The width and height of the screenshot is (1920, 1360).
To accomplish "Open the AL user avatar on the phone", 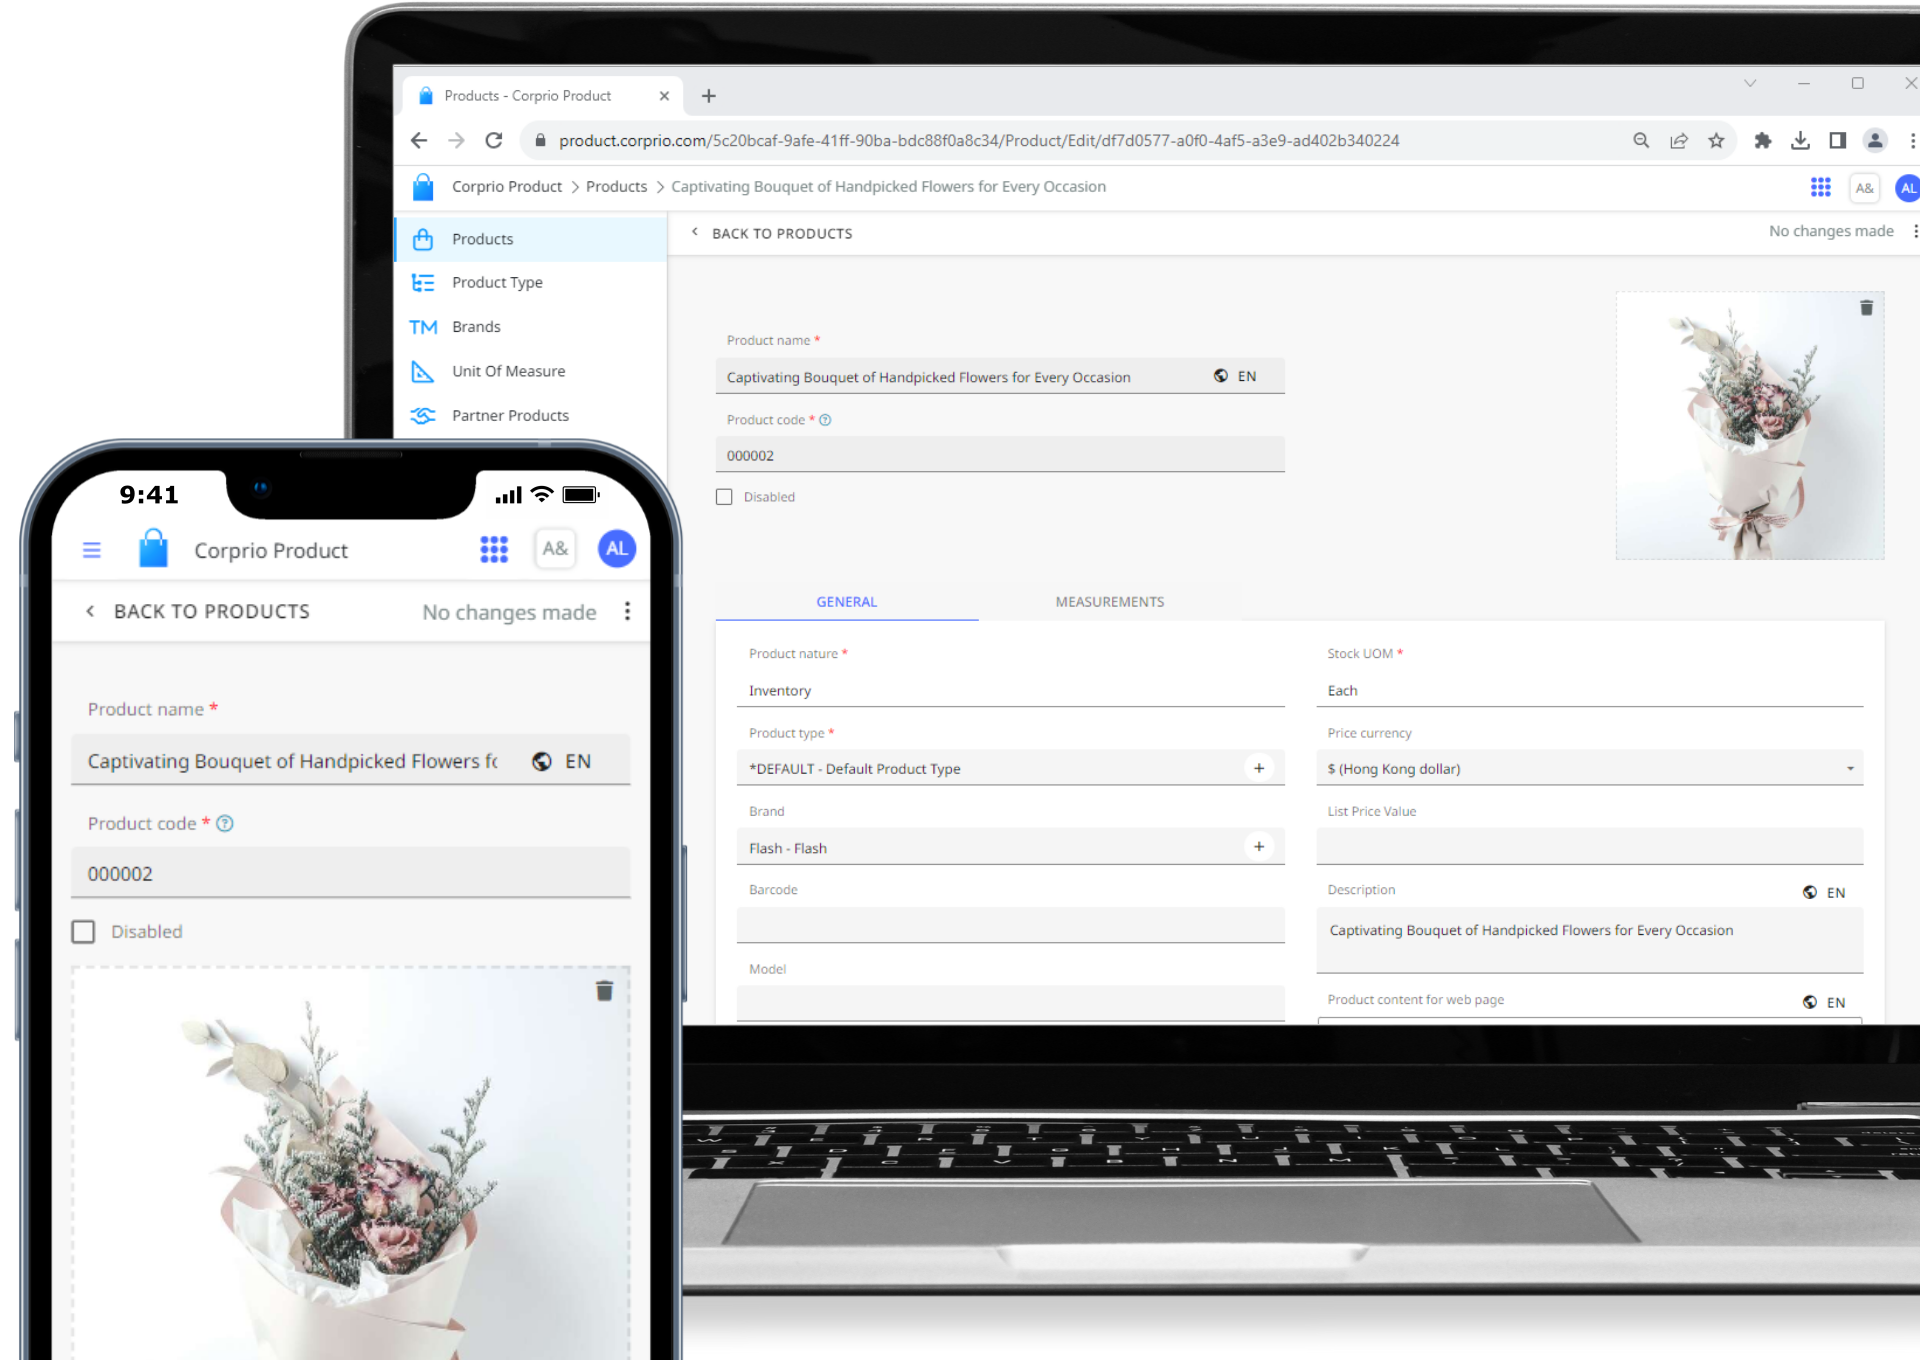I will pyautogui.click(x=617, y=549).
